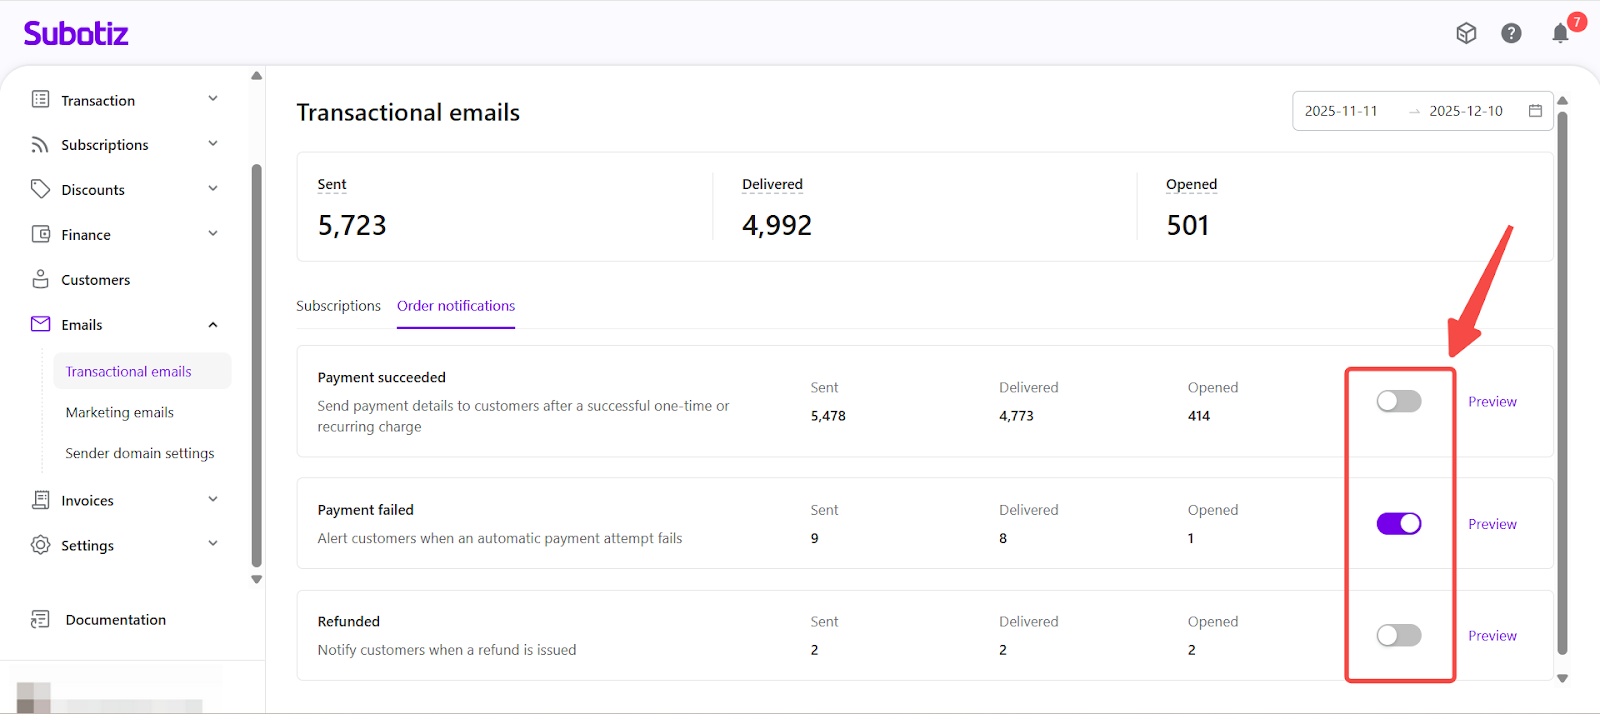Click the Emails envelope icon
The image size is (1600, 714).
click(40, 325)
